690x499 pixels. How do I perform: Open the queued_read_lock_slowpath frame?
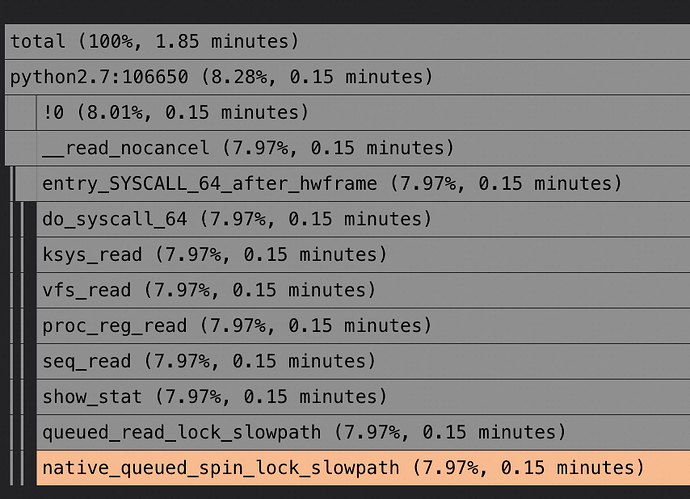[360, 432]
